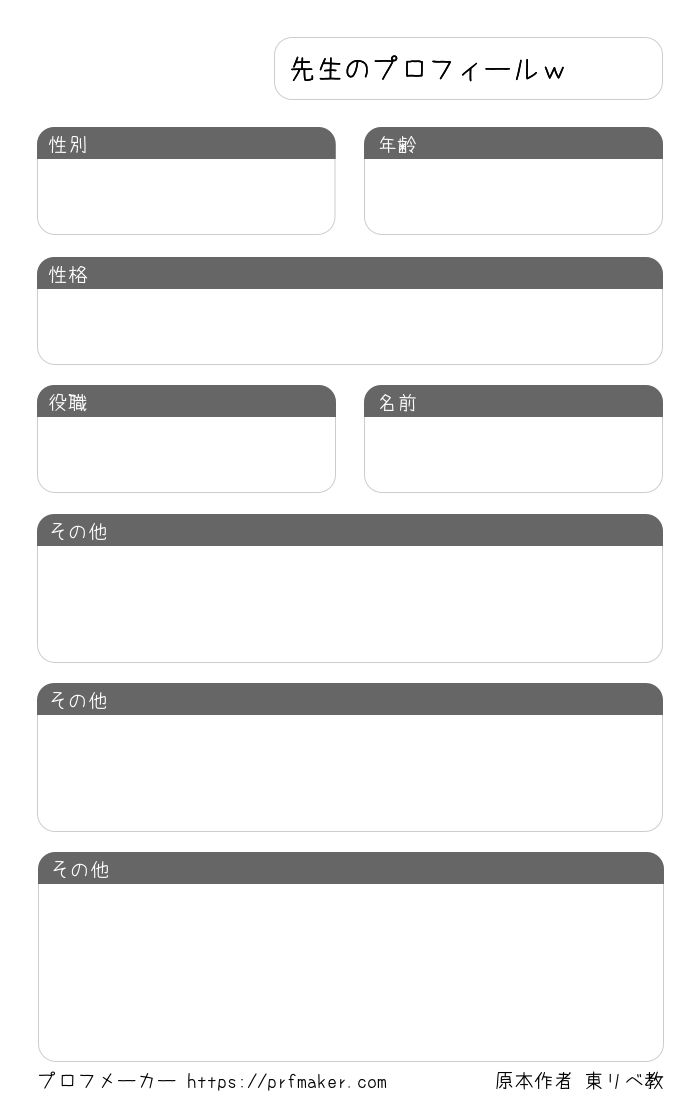The image size is (700, 1100).
Task: Select the 名前 header label
Action: [398, 403]
